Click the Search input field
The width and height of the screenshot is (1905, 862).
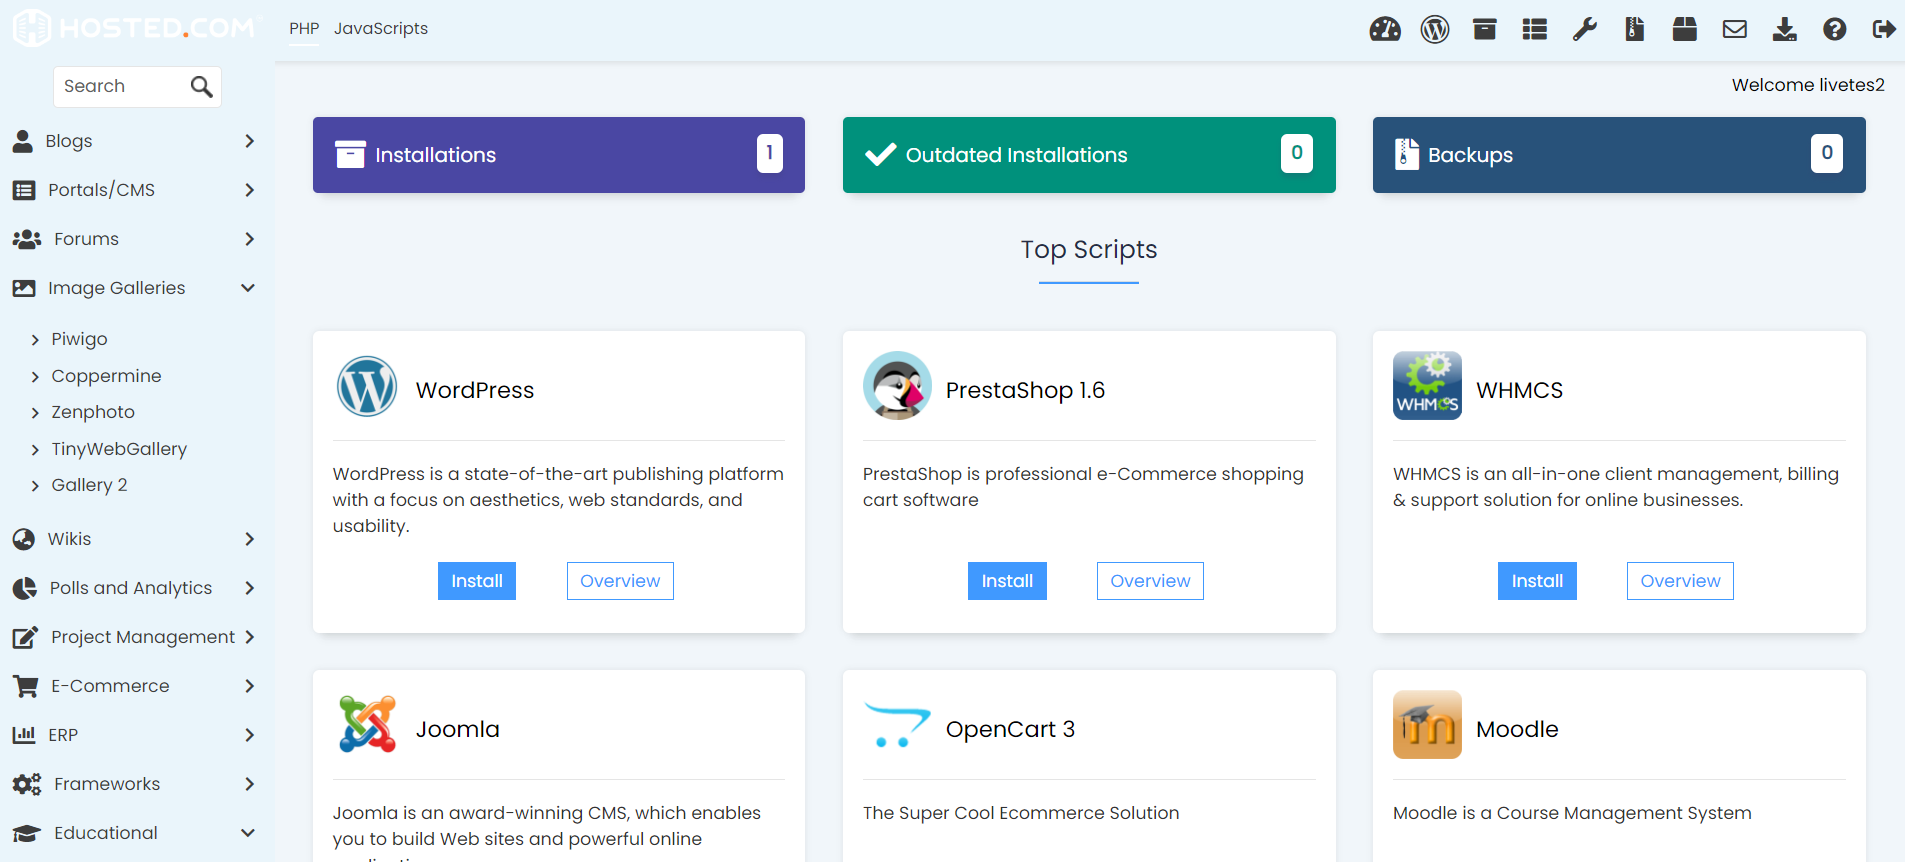[137, 87]
